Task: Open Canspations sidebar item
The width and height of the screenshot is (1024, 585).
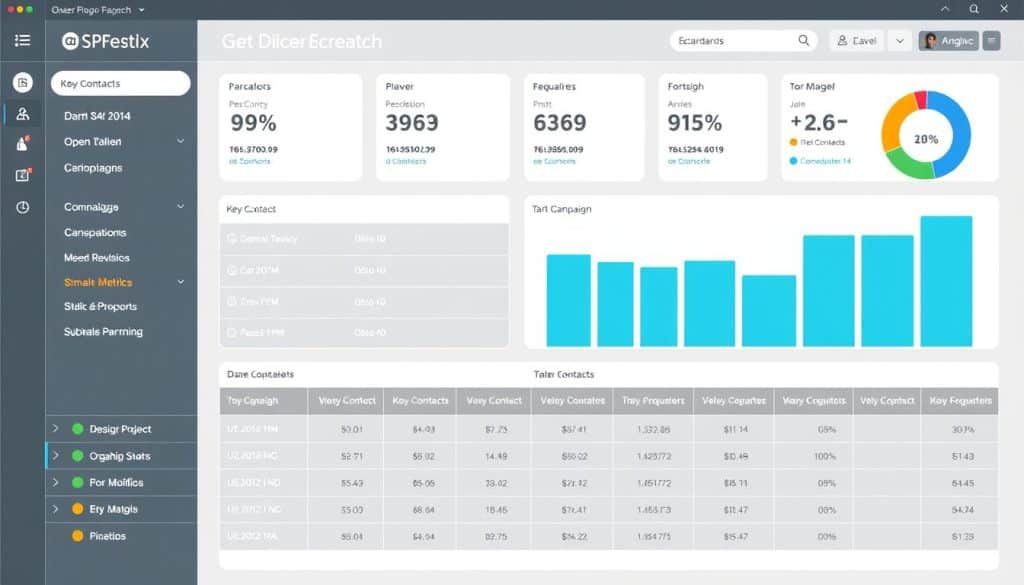Action: pos(95,232)
